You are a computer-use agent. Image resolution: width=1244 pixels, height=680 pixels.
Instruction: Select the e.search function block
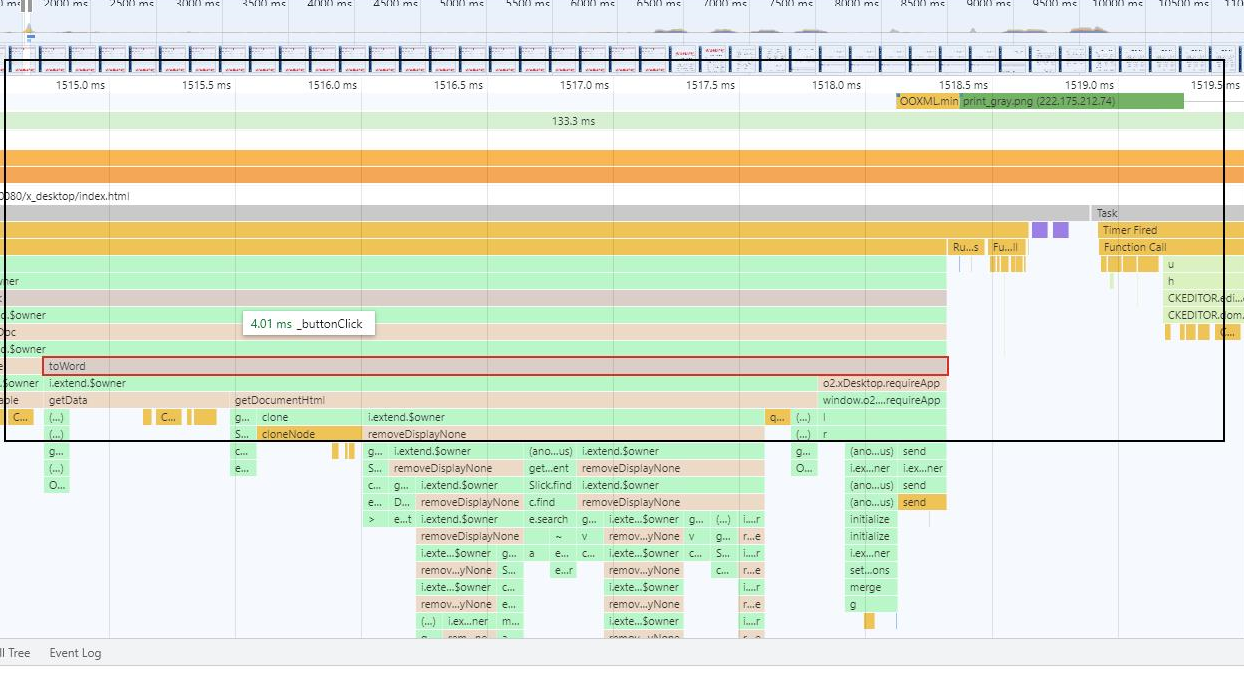point(550,519)
